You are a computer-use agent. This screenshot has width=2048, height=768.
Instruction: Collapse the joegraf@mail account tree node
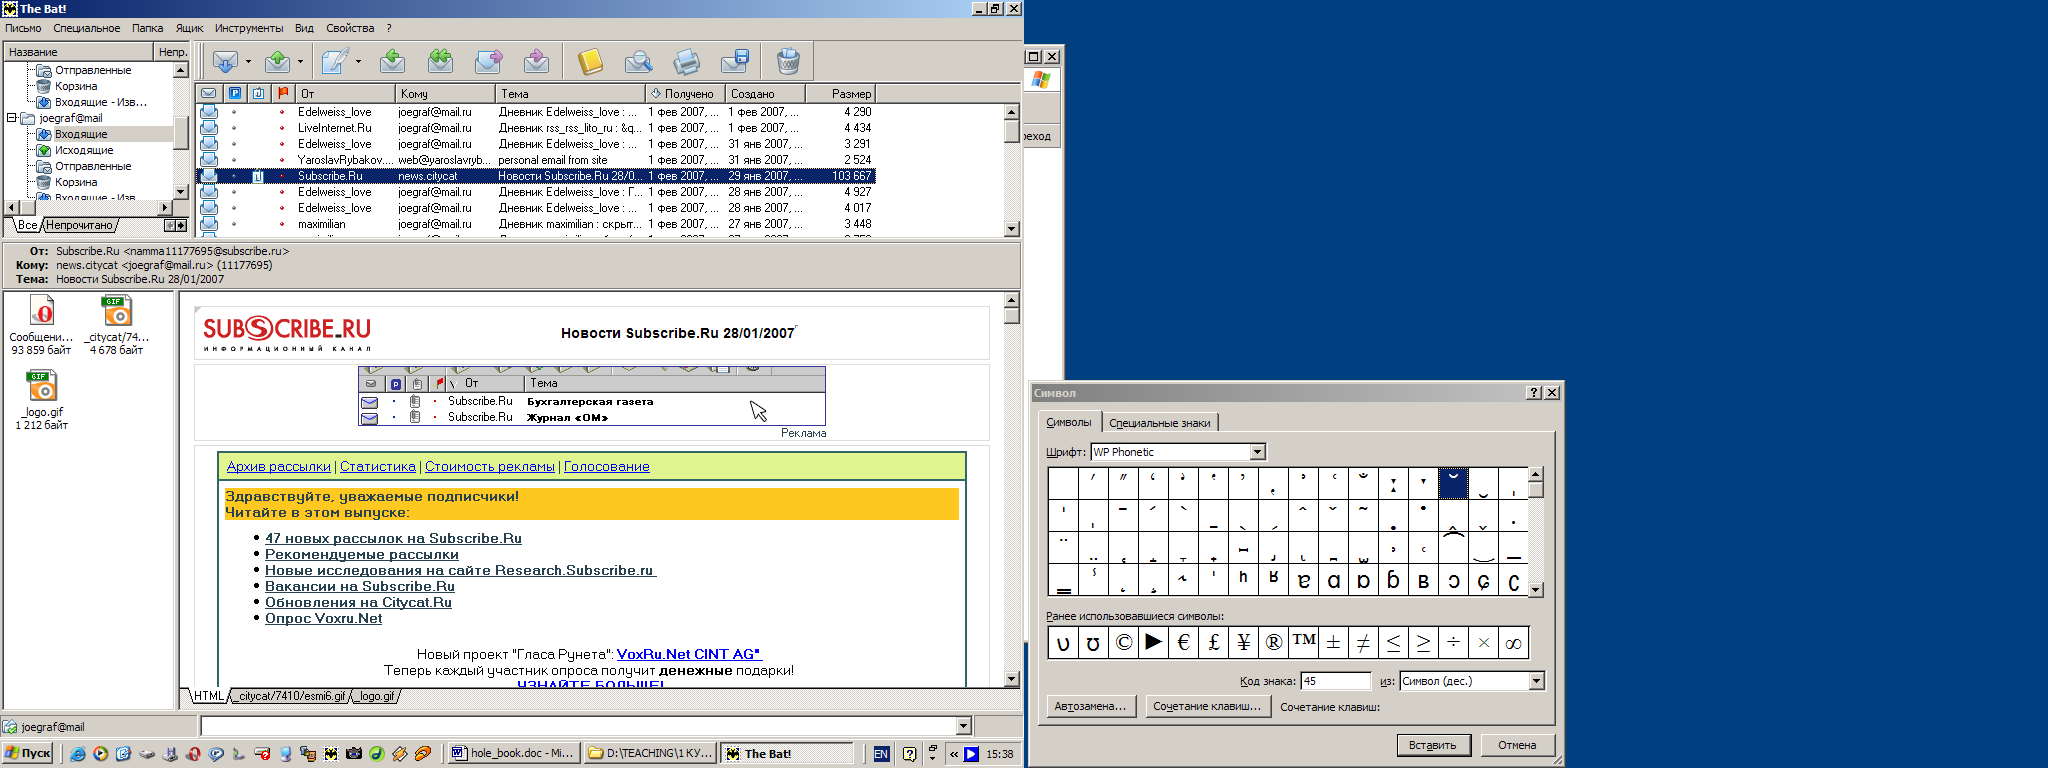click(x=12, y=118)
